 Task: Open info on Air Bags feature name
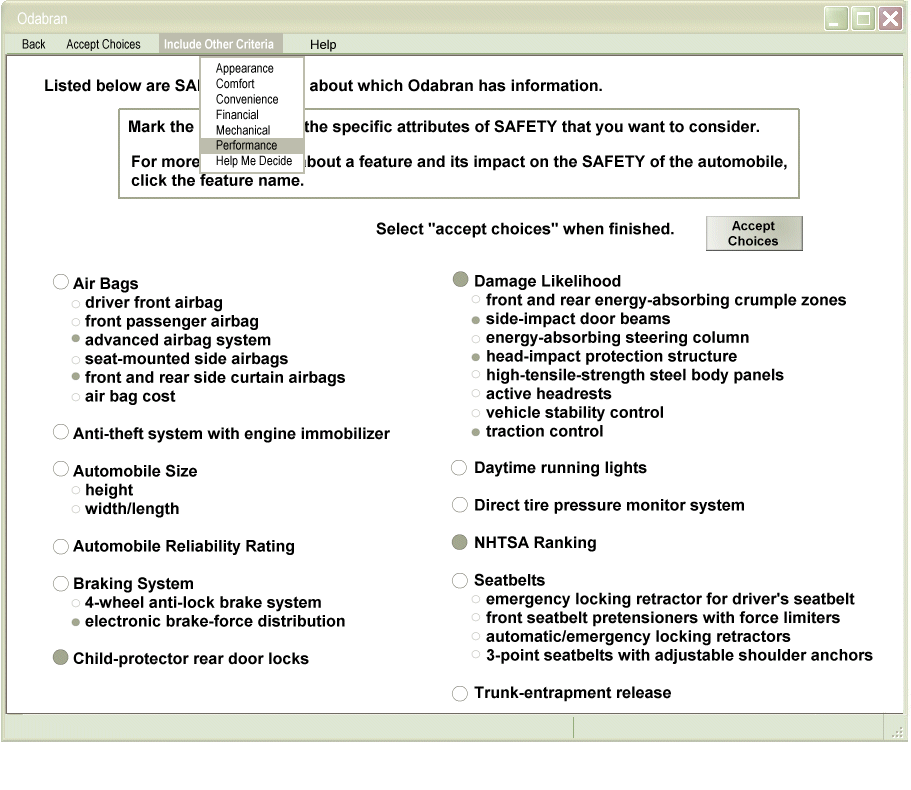pos(106,283)
